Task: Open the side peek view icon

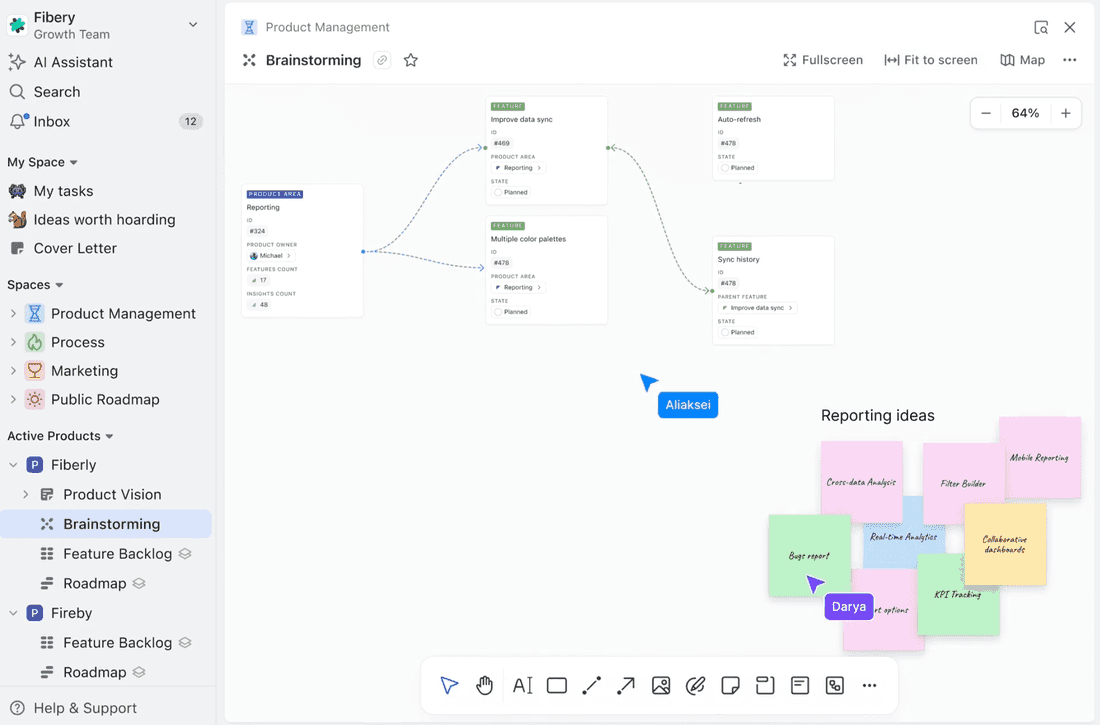Action: click(1041, 27)
